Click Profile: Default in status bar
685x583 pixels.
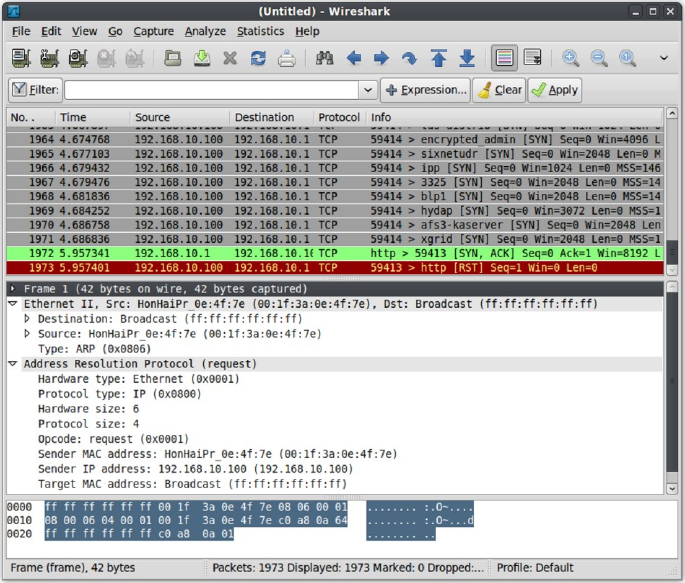(535, 567)
